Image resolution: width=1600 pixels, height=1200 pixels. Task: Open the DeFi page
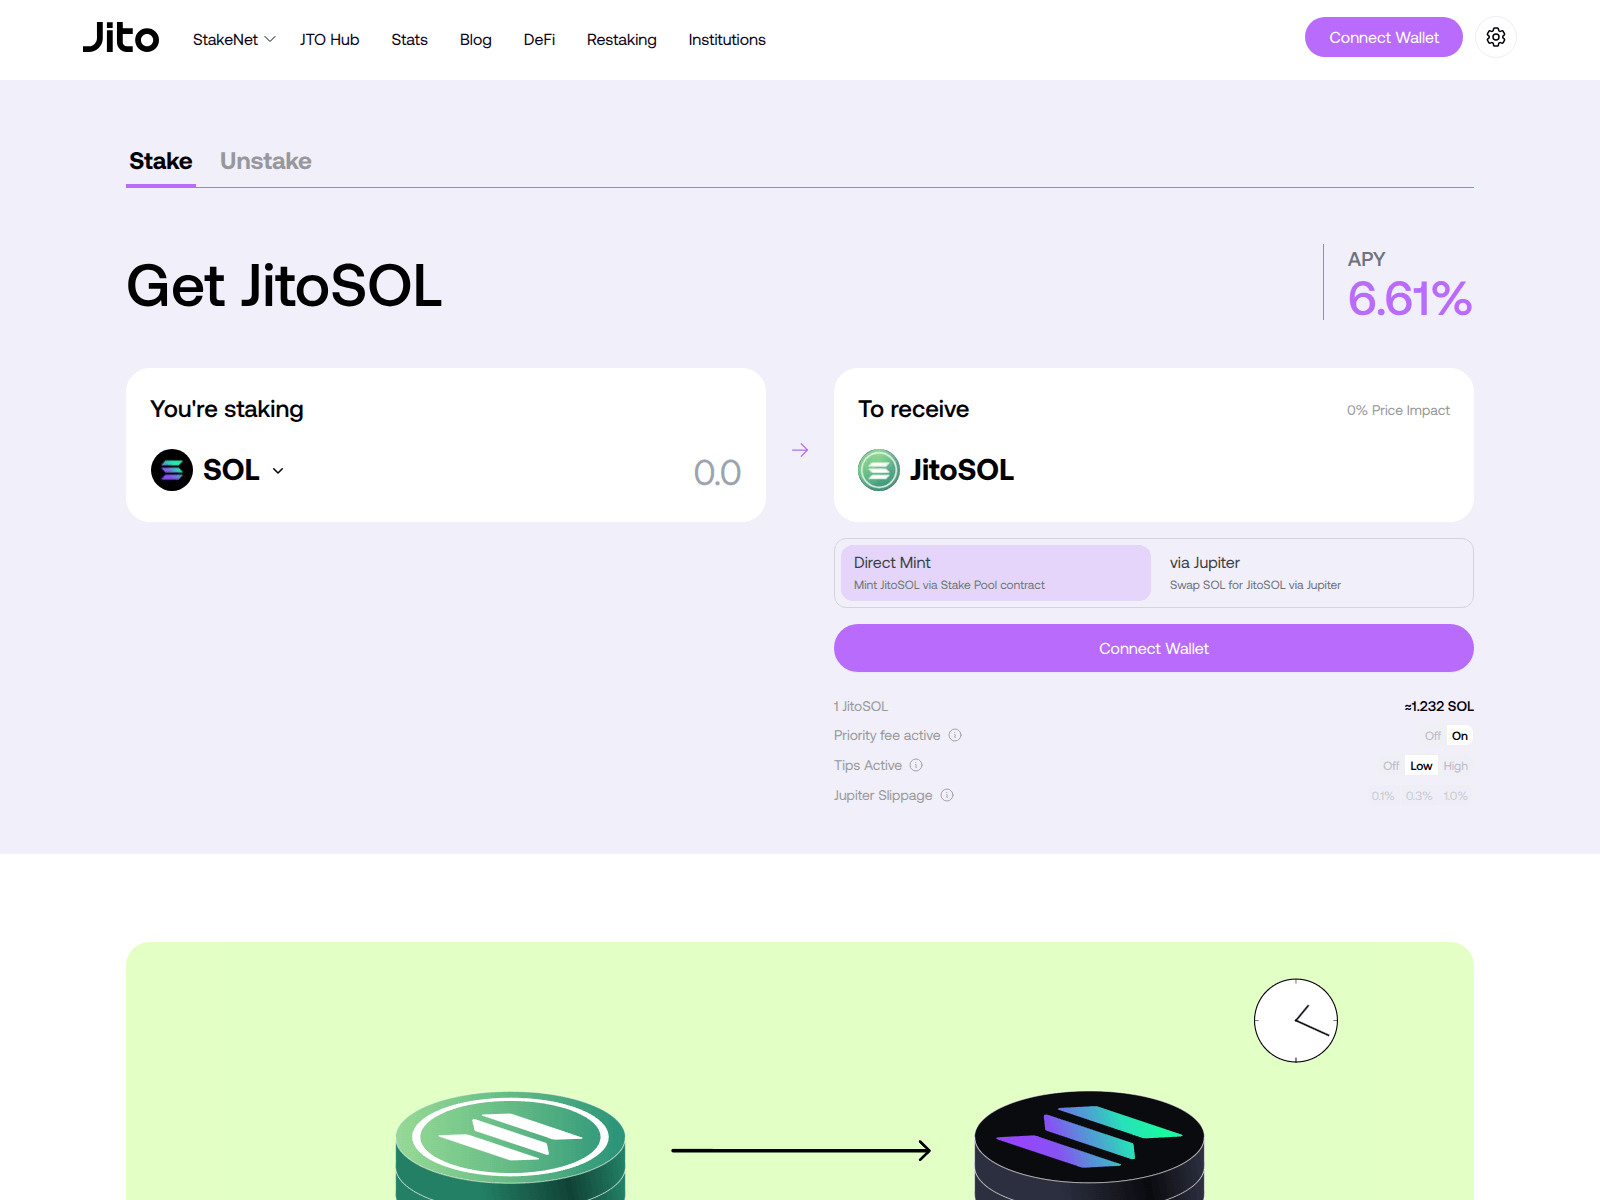coord(539,39)
